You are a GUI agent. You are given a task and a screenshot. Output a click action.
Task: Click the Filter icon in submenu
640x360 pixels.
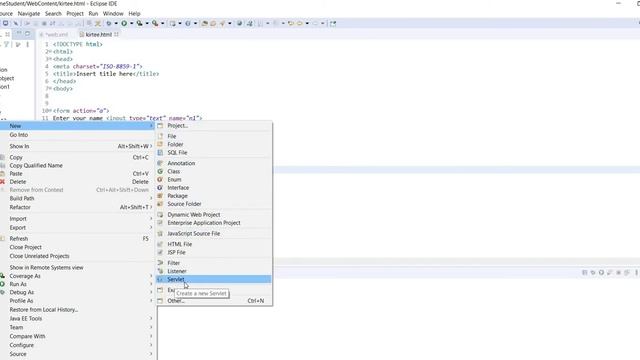[x=160, y=263]
